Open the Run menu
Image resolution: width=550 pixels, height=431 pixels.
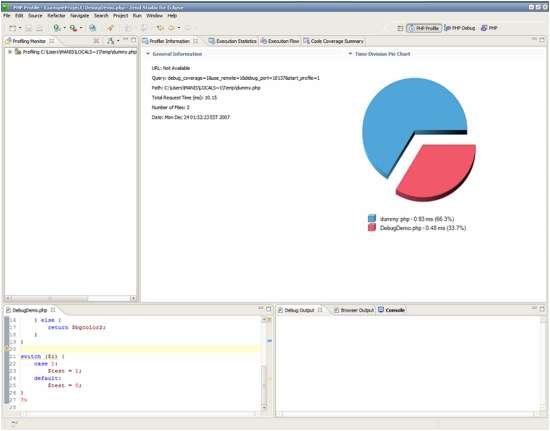[x=137, y=16]
